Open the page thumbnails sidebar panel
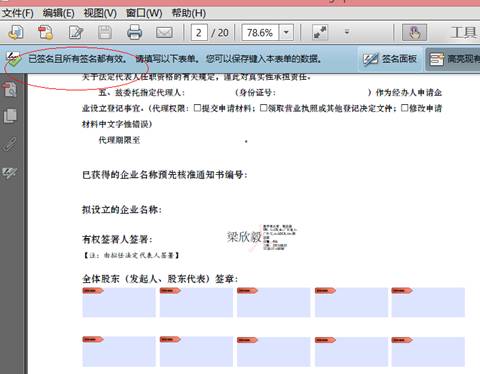The image size is (480, 374). coord(10,116)
